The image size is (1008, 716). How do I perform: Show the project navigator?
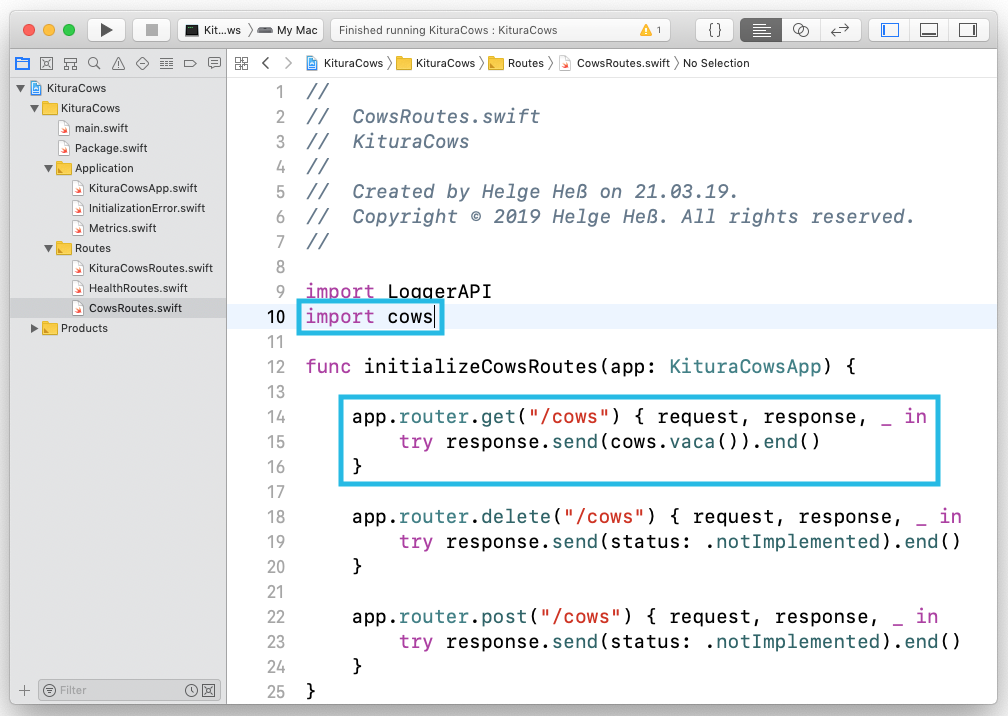pos(22,63)
